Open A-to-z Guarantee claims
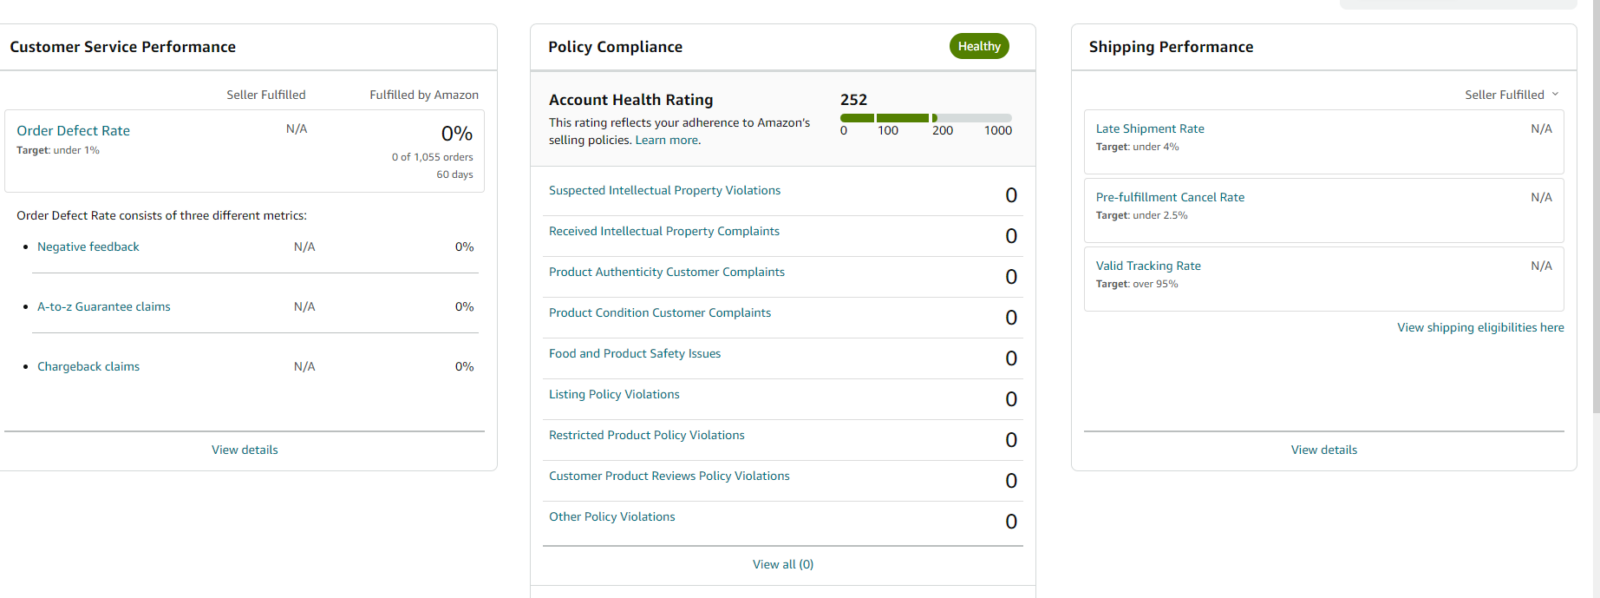Image resolution: width=1600 pixels, height=598 pixels. click(x=103, y=307)
